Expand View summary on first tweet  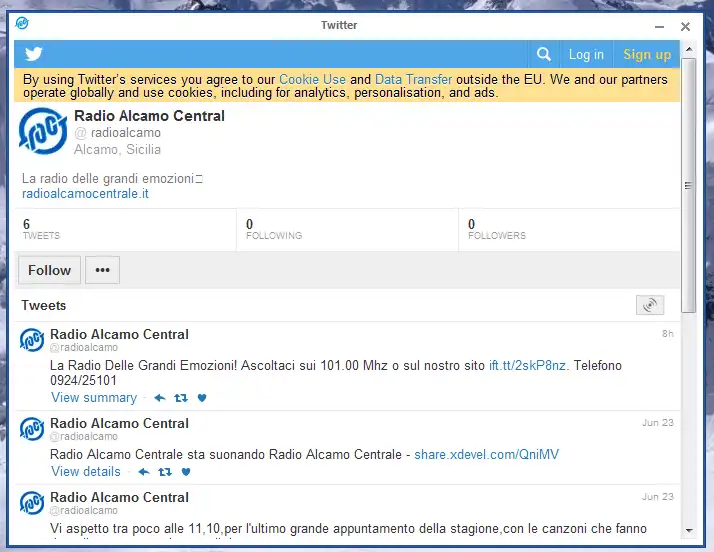[x=94, y=398]
